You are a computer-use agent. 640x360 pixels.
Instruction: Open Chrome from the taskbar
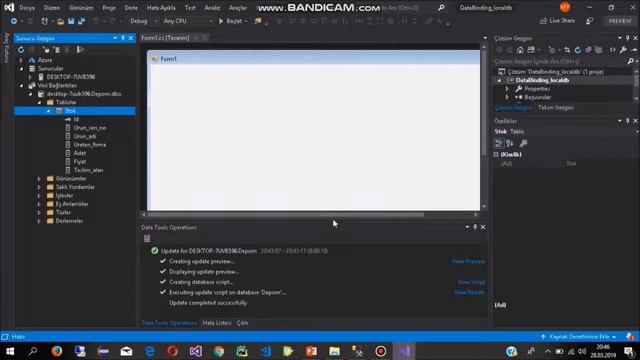tap(219, 351)
